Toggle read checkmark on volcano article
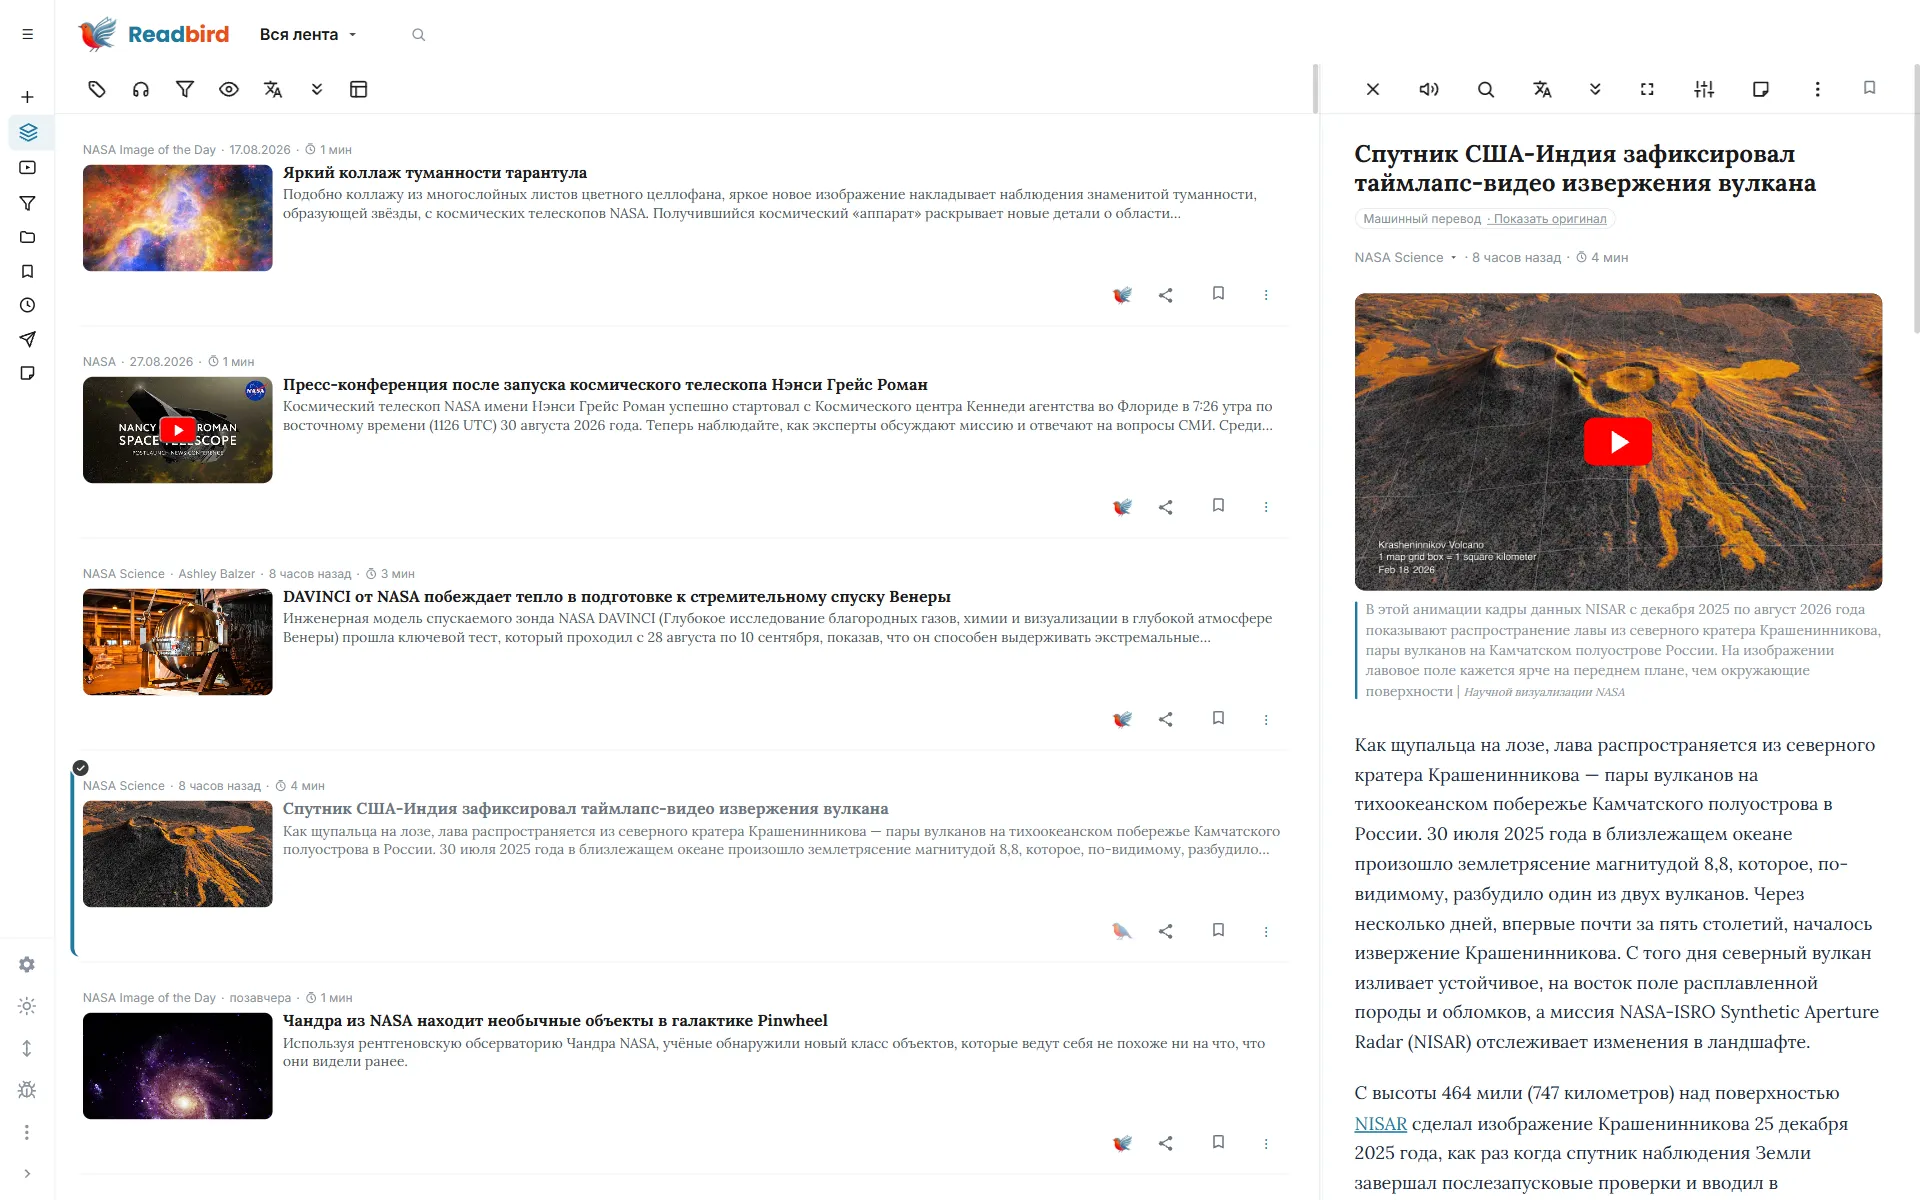1920x1200 pixels. point(81,768)
